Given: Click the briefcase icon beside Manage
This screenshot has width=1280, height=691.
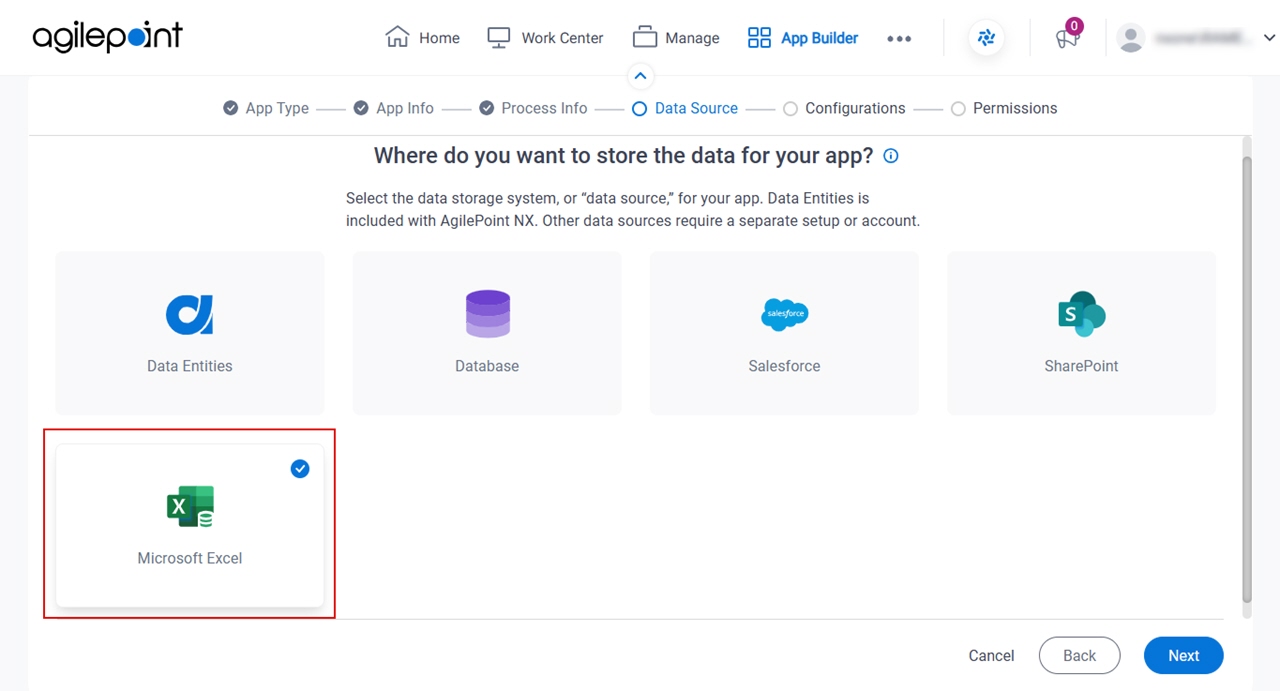Looking at the screenshot, I should [x=645, y=37].
